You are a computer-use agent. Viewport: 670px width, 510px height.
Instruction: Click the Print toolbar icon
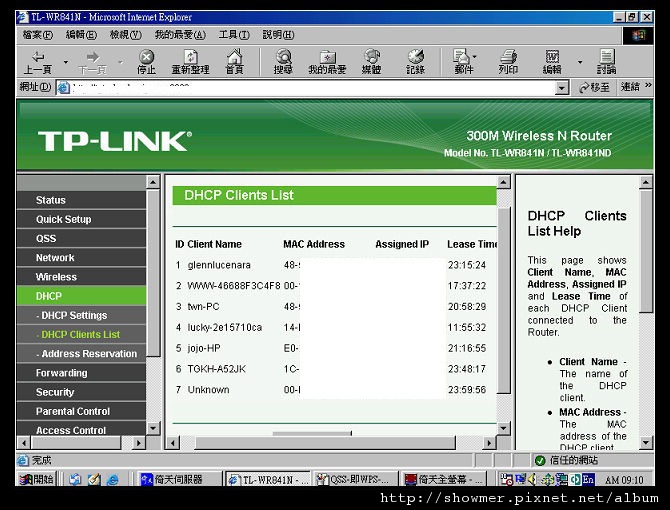(508, 56)
